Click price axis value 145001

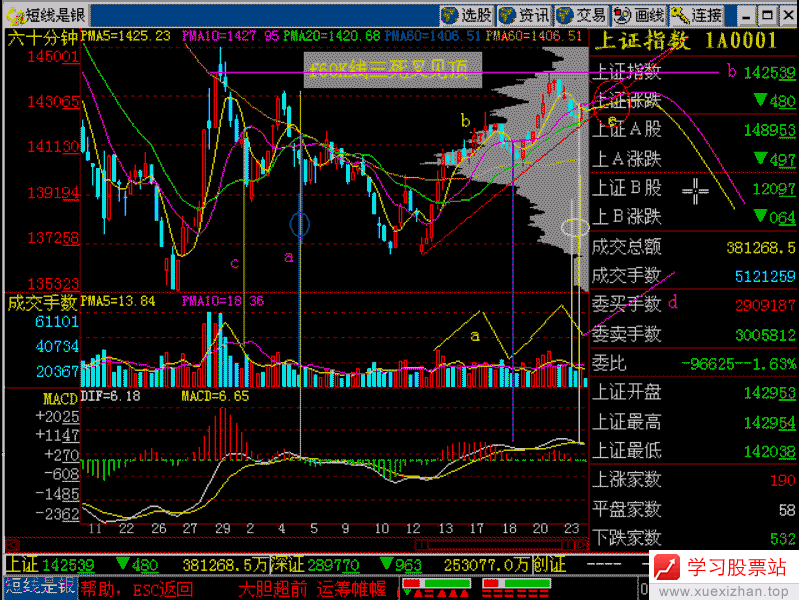tap(54, 56)
